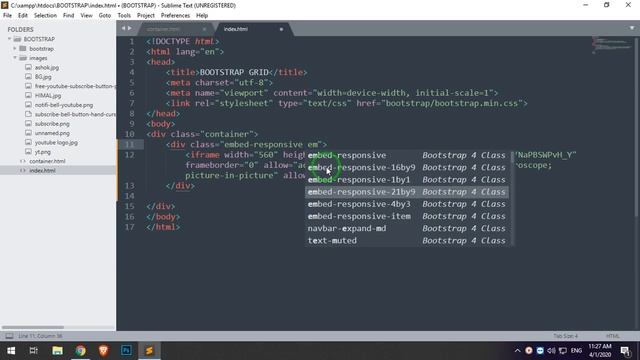Toggle sidebar via status bar icon

[9, 336]
